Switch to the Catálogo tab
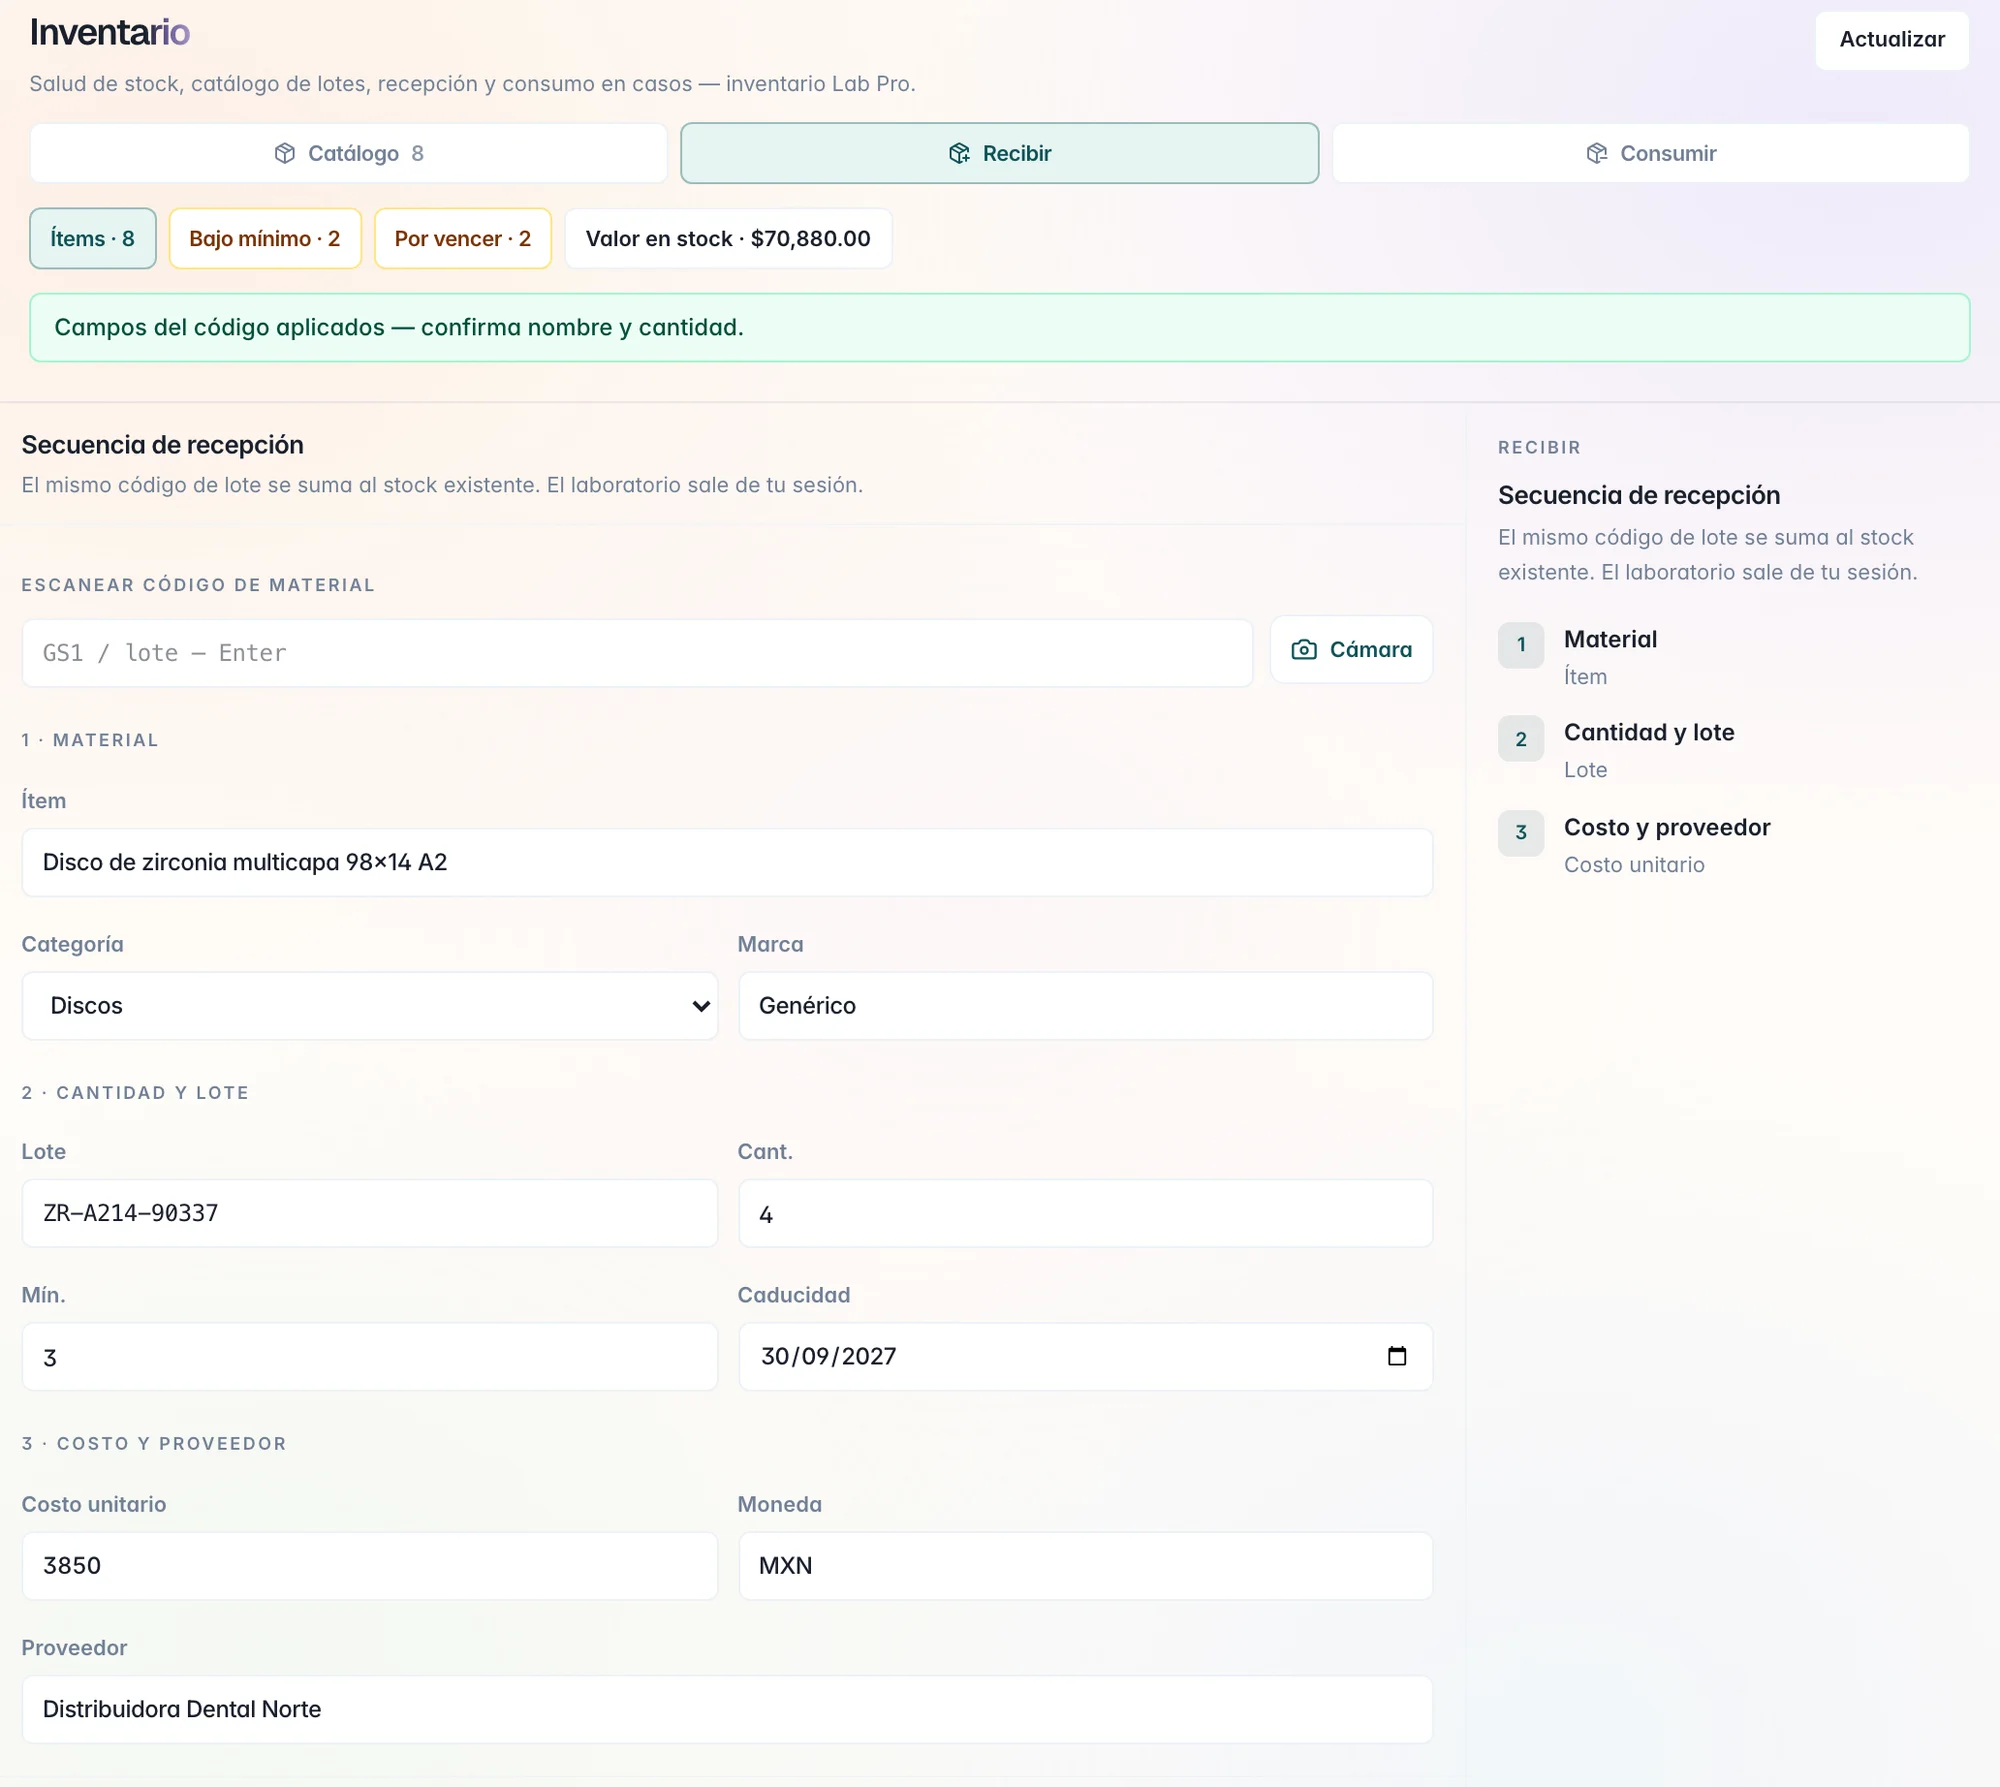Image resolution: width=2000 pixels, height=1787 pixels. 349,153
